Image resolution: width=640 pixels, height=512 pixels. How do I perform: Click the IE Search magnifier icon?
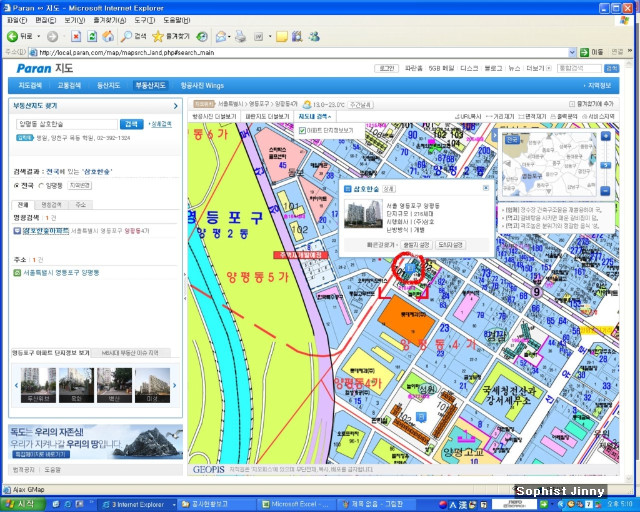[x=127, y=37]
